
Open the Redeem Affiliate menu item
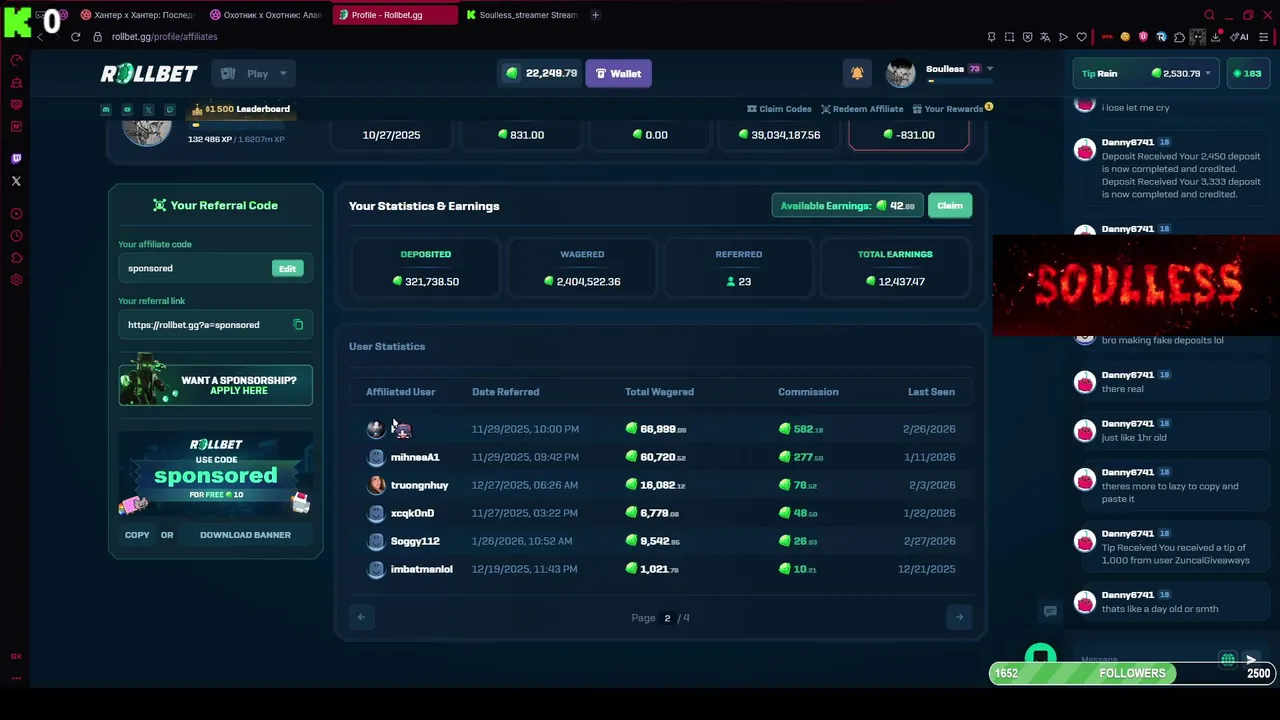point(862,109)
